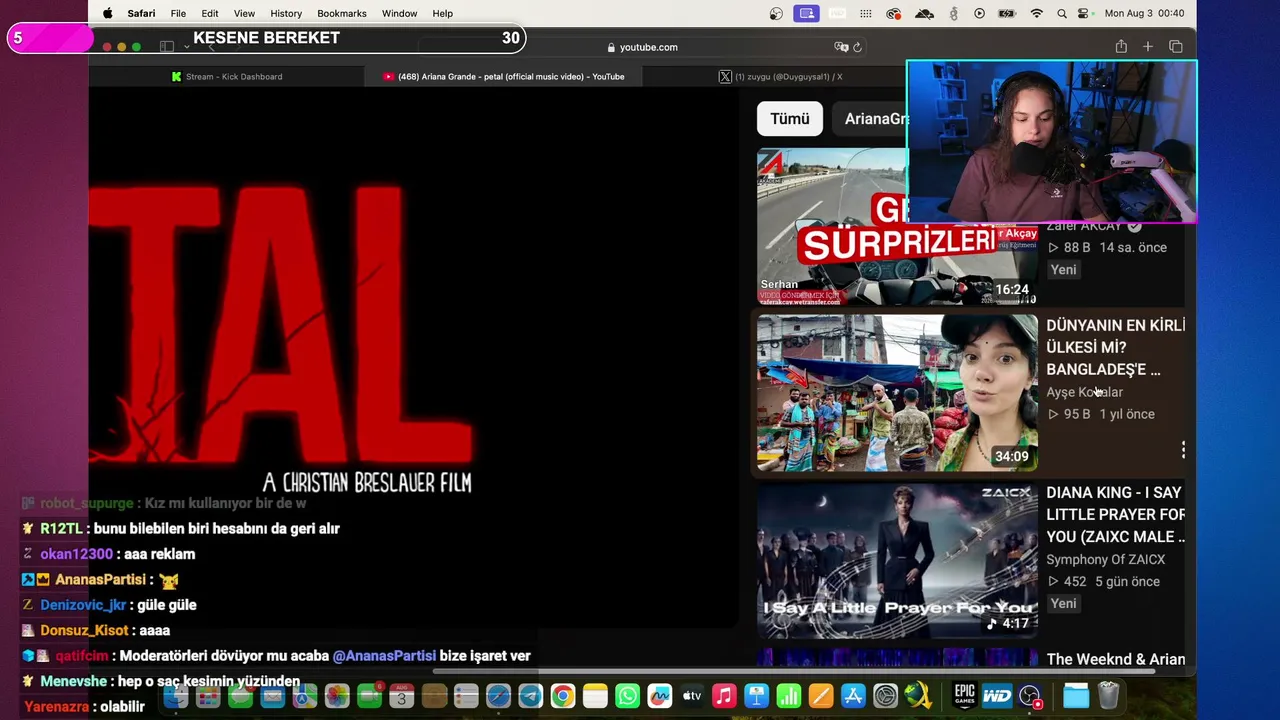1280x720 pixels.
Task: Open the WD app from the Dock
Action: pos(997,696)
